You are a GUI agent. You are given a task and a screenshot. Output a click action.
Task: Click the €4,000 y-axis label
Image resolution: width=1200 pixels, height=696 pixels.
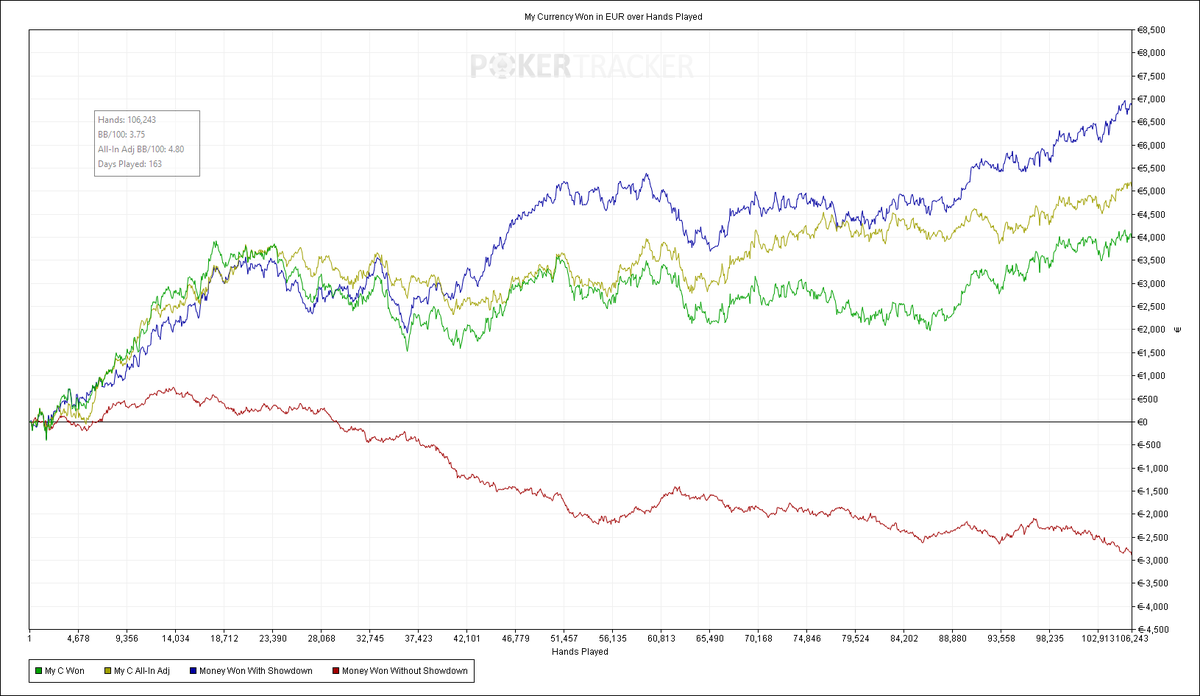(x=1151, y=237)
